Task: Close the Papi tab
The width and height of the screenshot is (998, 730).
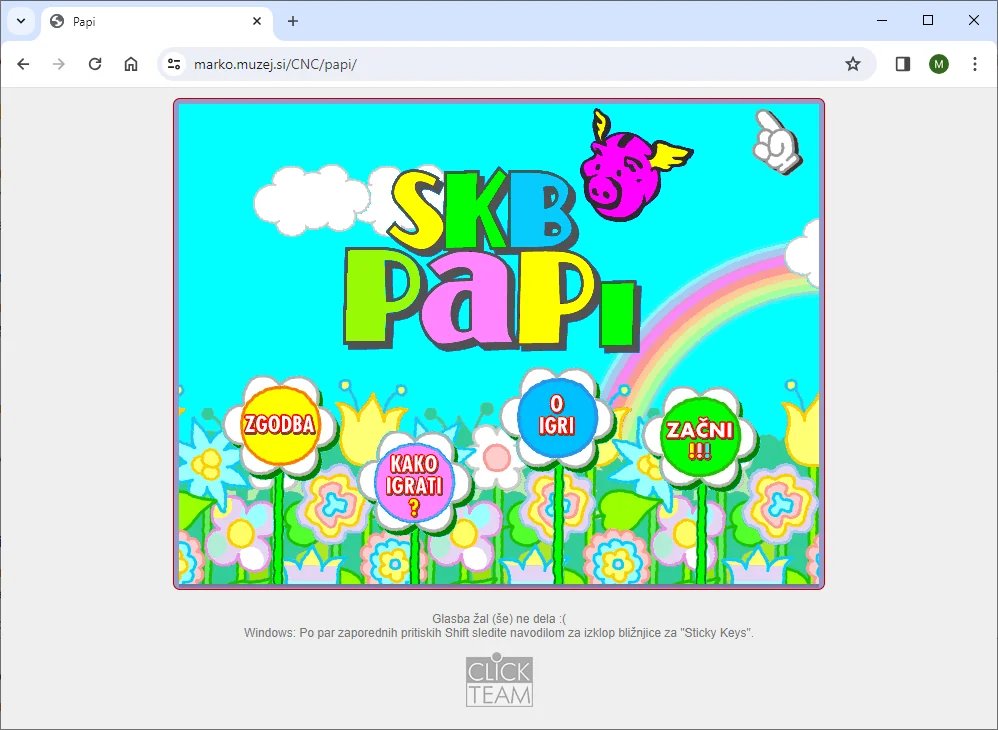Action: [257, 21]
